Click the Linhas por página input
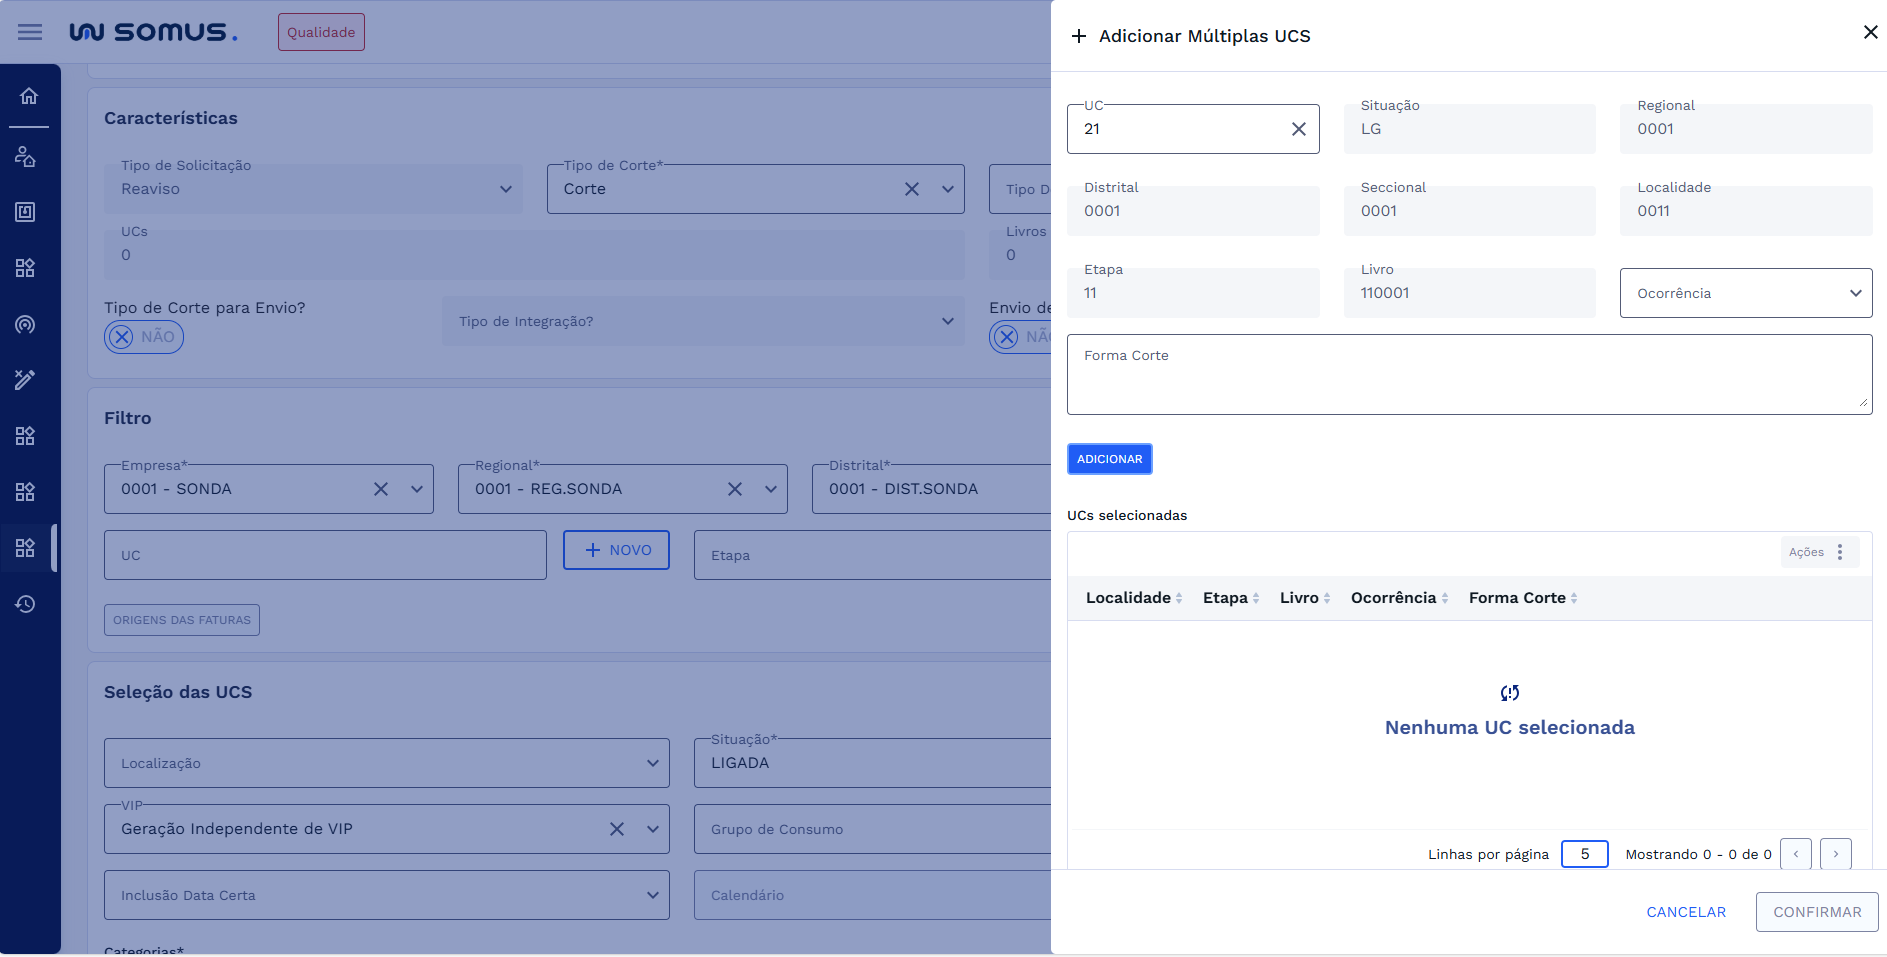Image resolution: width=1887 pixels, height=957 pixels. point(1584,854)
